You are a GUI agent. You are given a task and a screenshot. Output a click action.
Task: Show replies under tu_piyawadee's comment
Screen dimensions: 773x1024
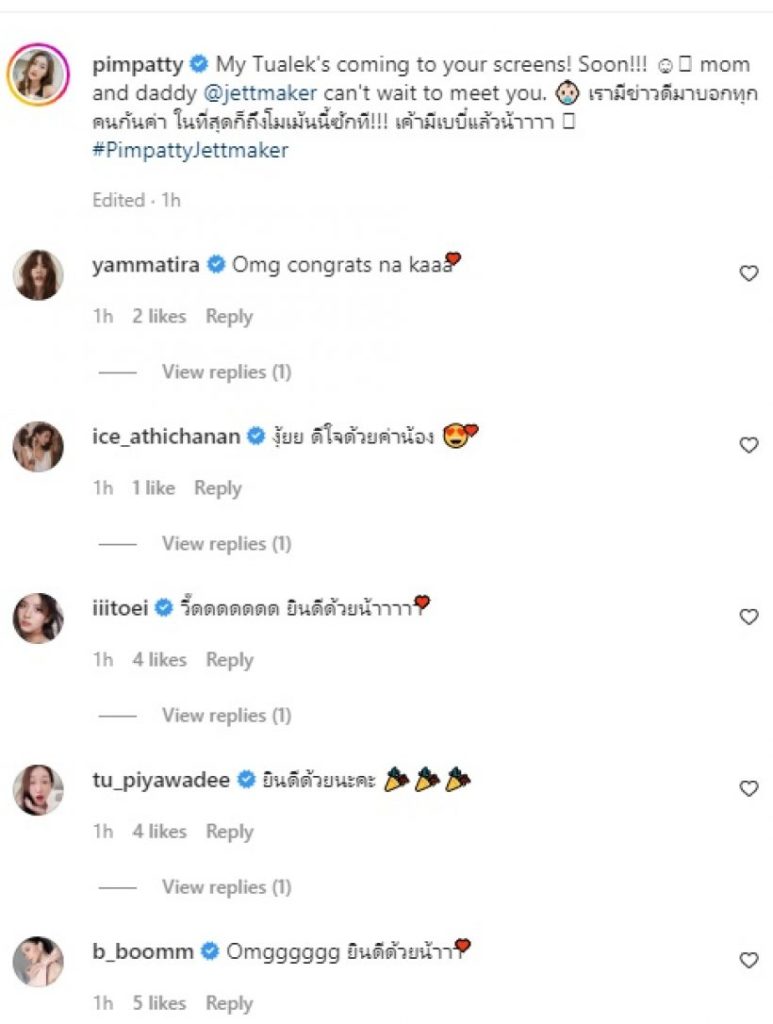226,887
